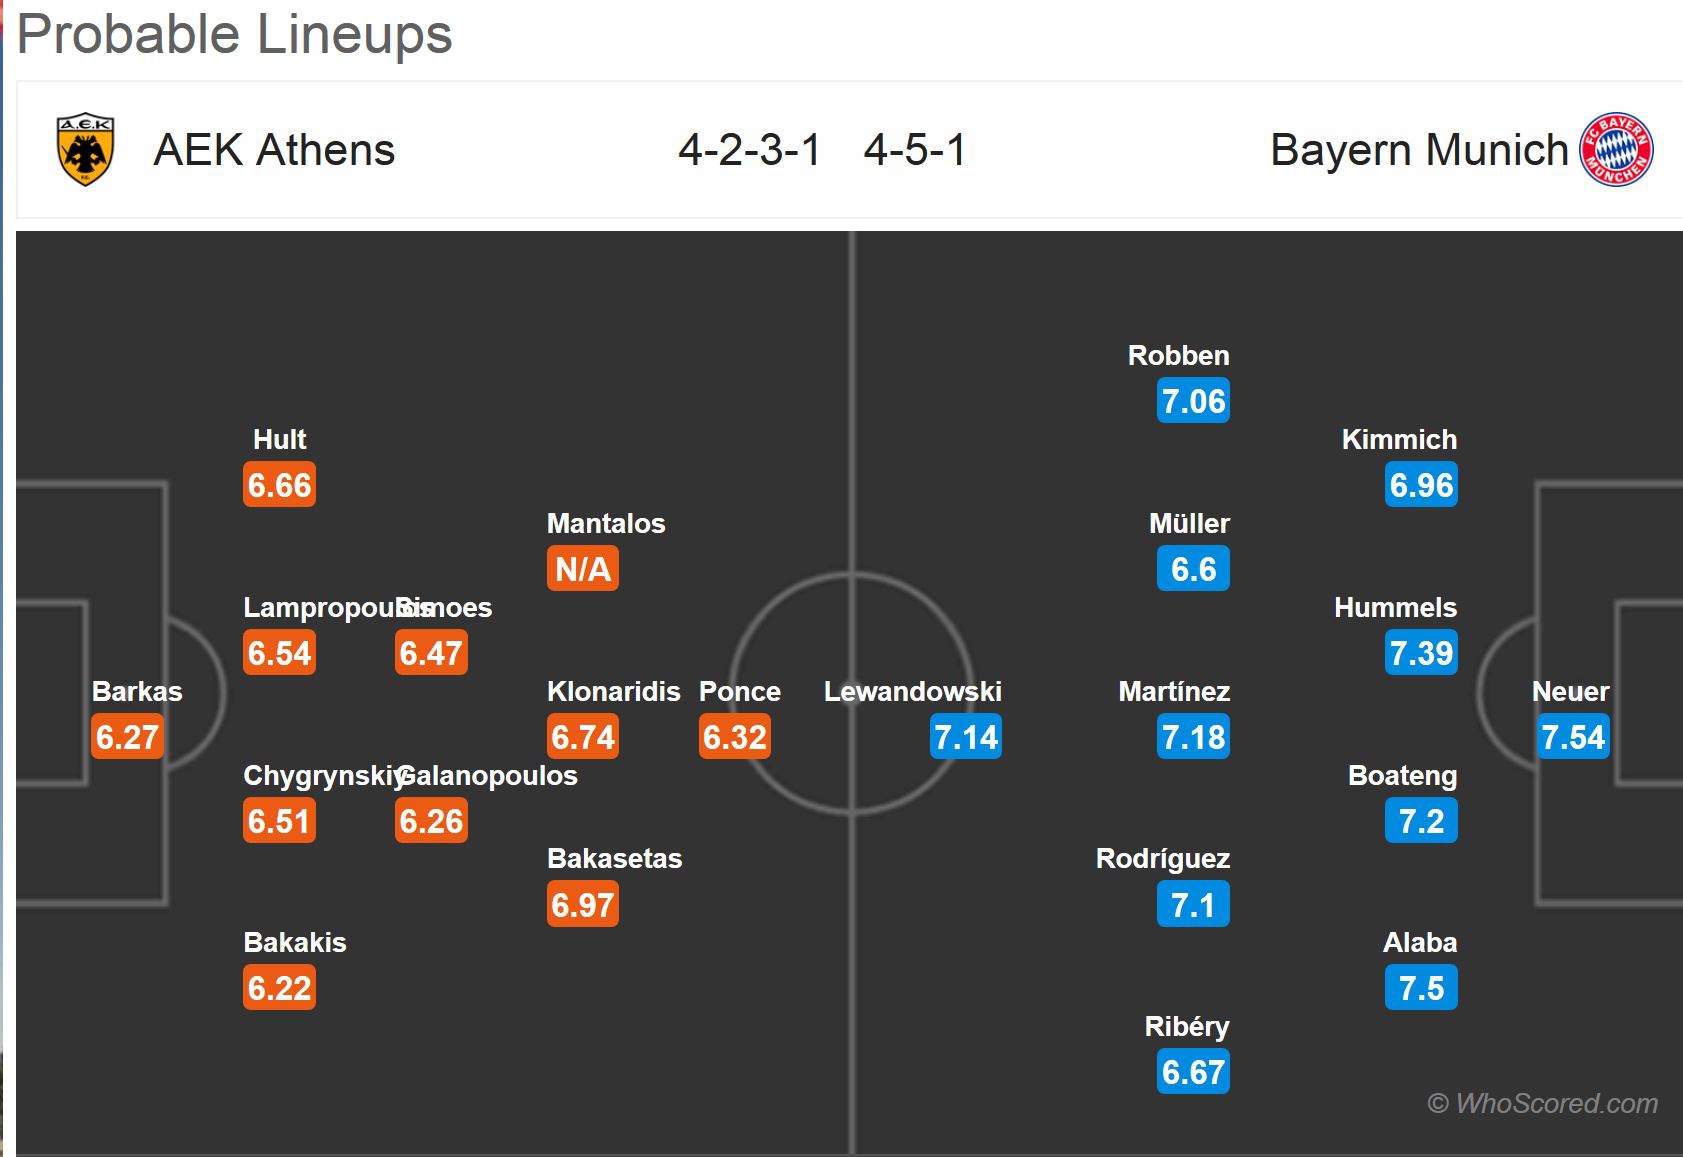Click Lewandowski's 7.14 rating badge
Image resolution: width=1683 pixels, height=1157 pixels.
coord(965,737)
